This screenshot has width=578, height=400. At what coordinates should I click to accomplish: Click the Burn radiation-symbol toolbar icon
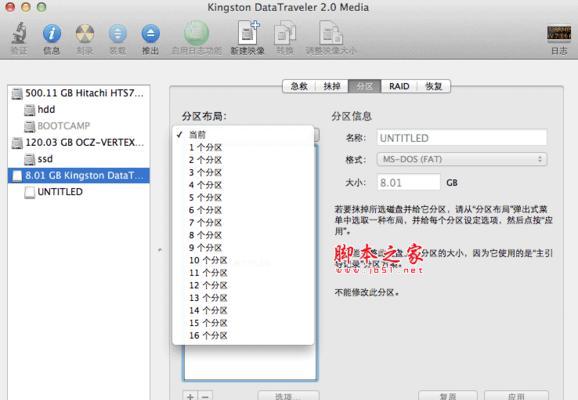coord(85,34)
